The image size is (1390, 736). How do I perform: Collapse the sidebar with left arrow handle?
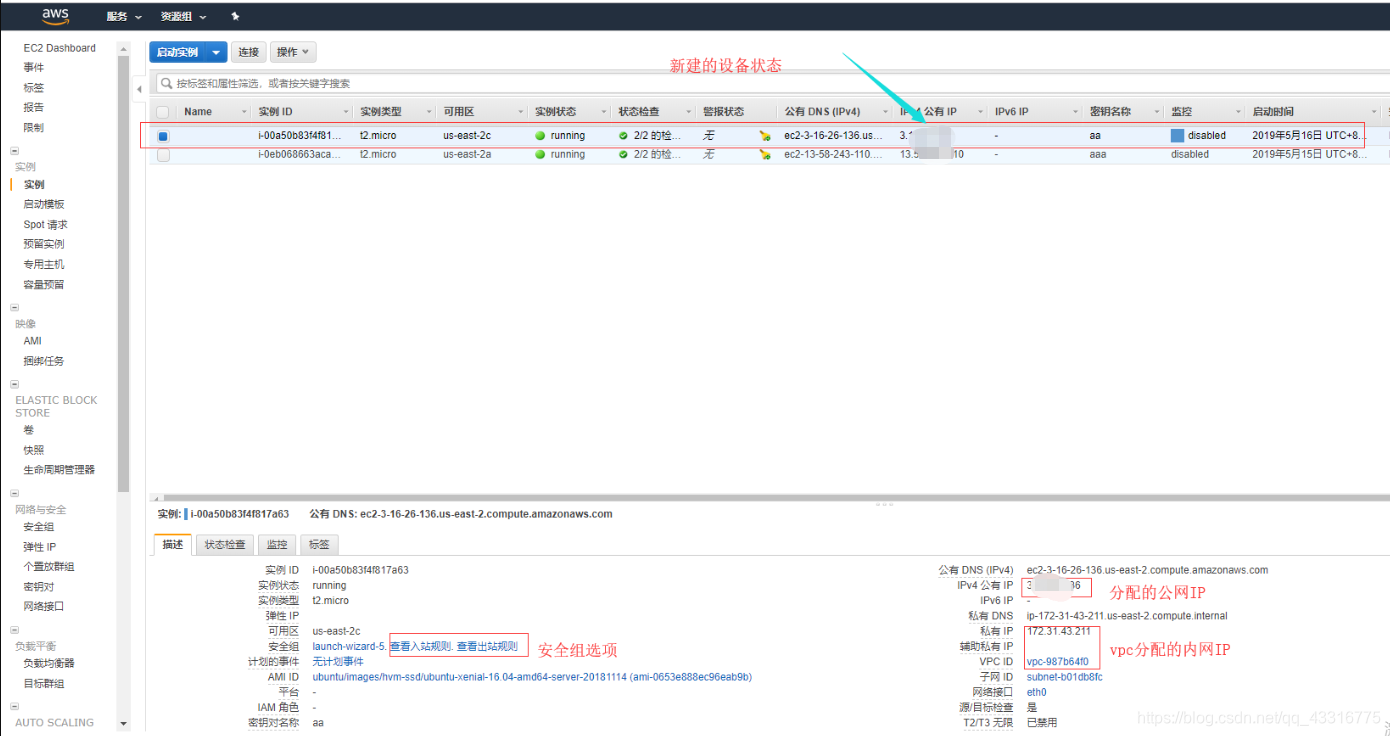click(139, 88)
